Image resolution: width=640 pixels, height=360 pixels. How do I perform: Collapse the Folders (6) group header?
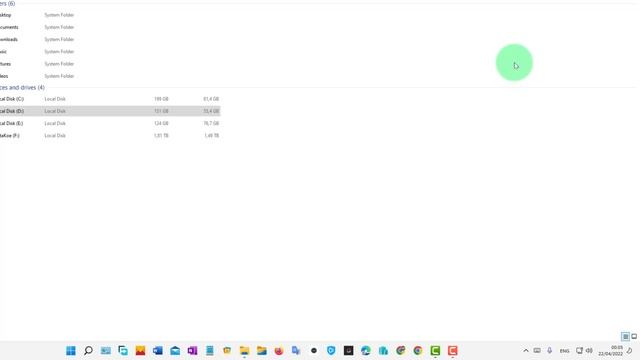click(x=7, y=4)
